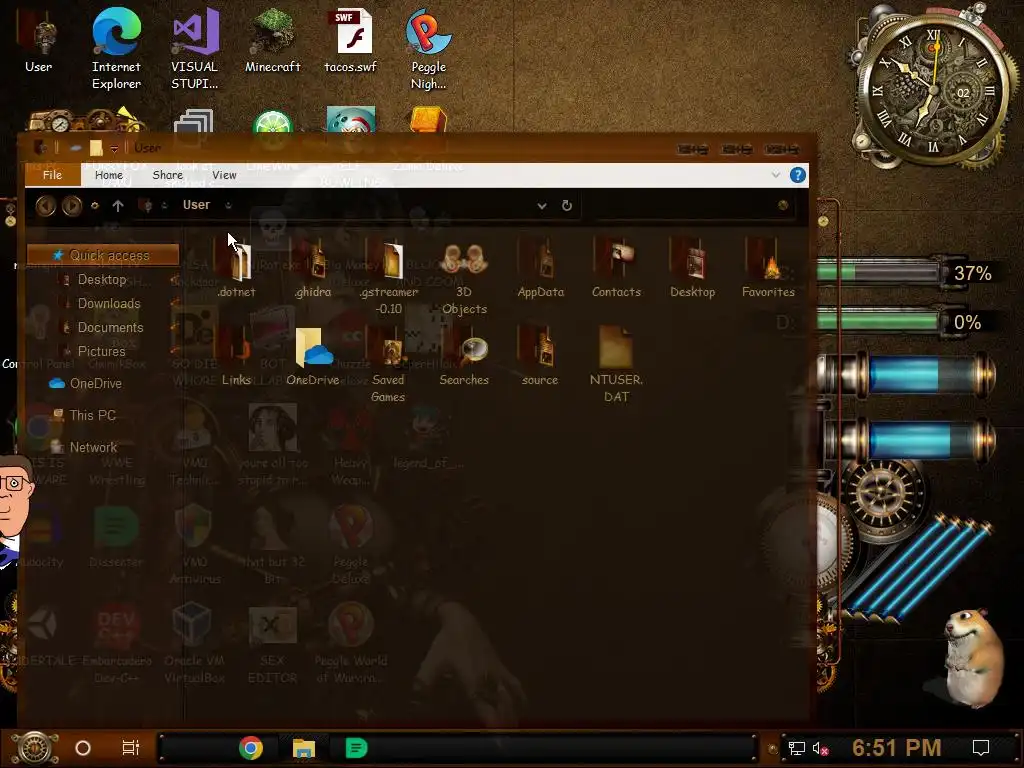Switch to the View ribbon tab
The width and height of the screenshot is (1024, 768).
tap(224, 175)
